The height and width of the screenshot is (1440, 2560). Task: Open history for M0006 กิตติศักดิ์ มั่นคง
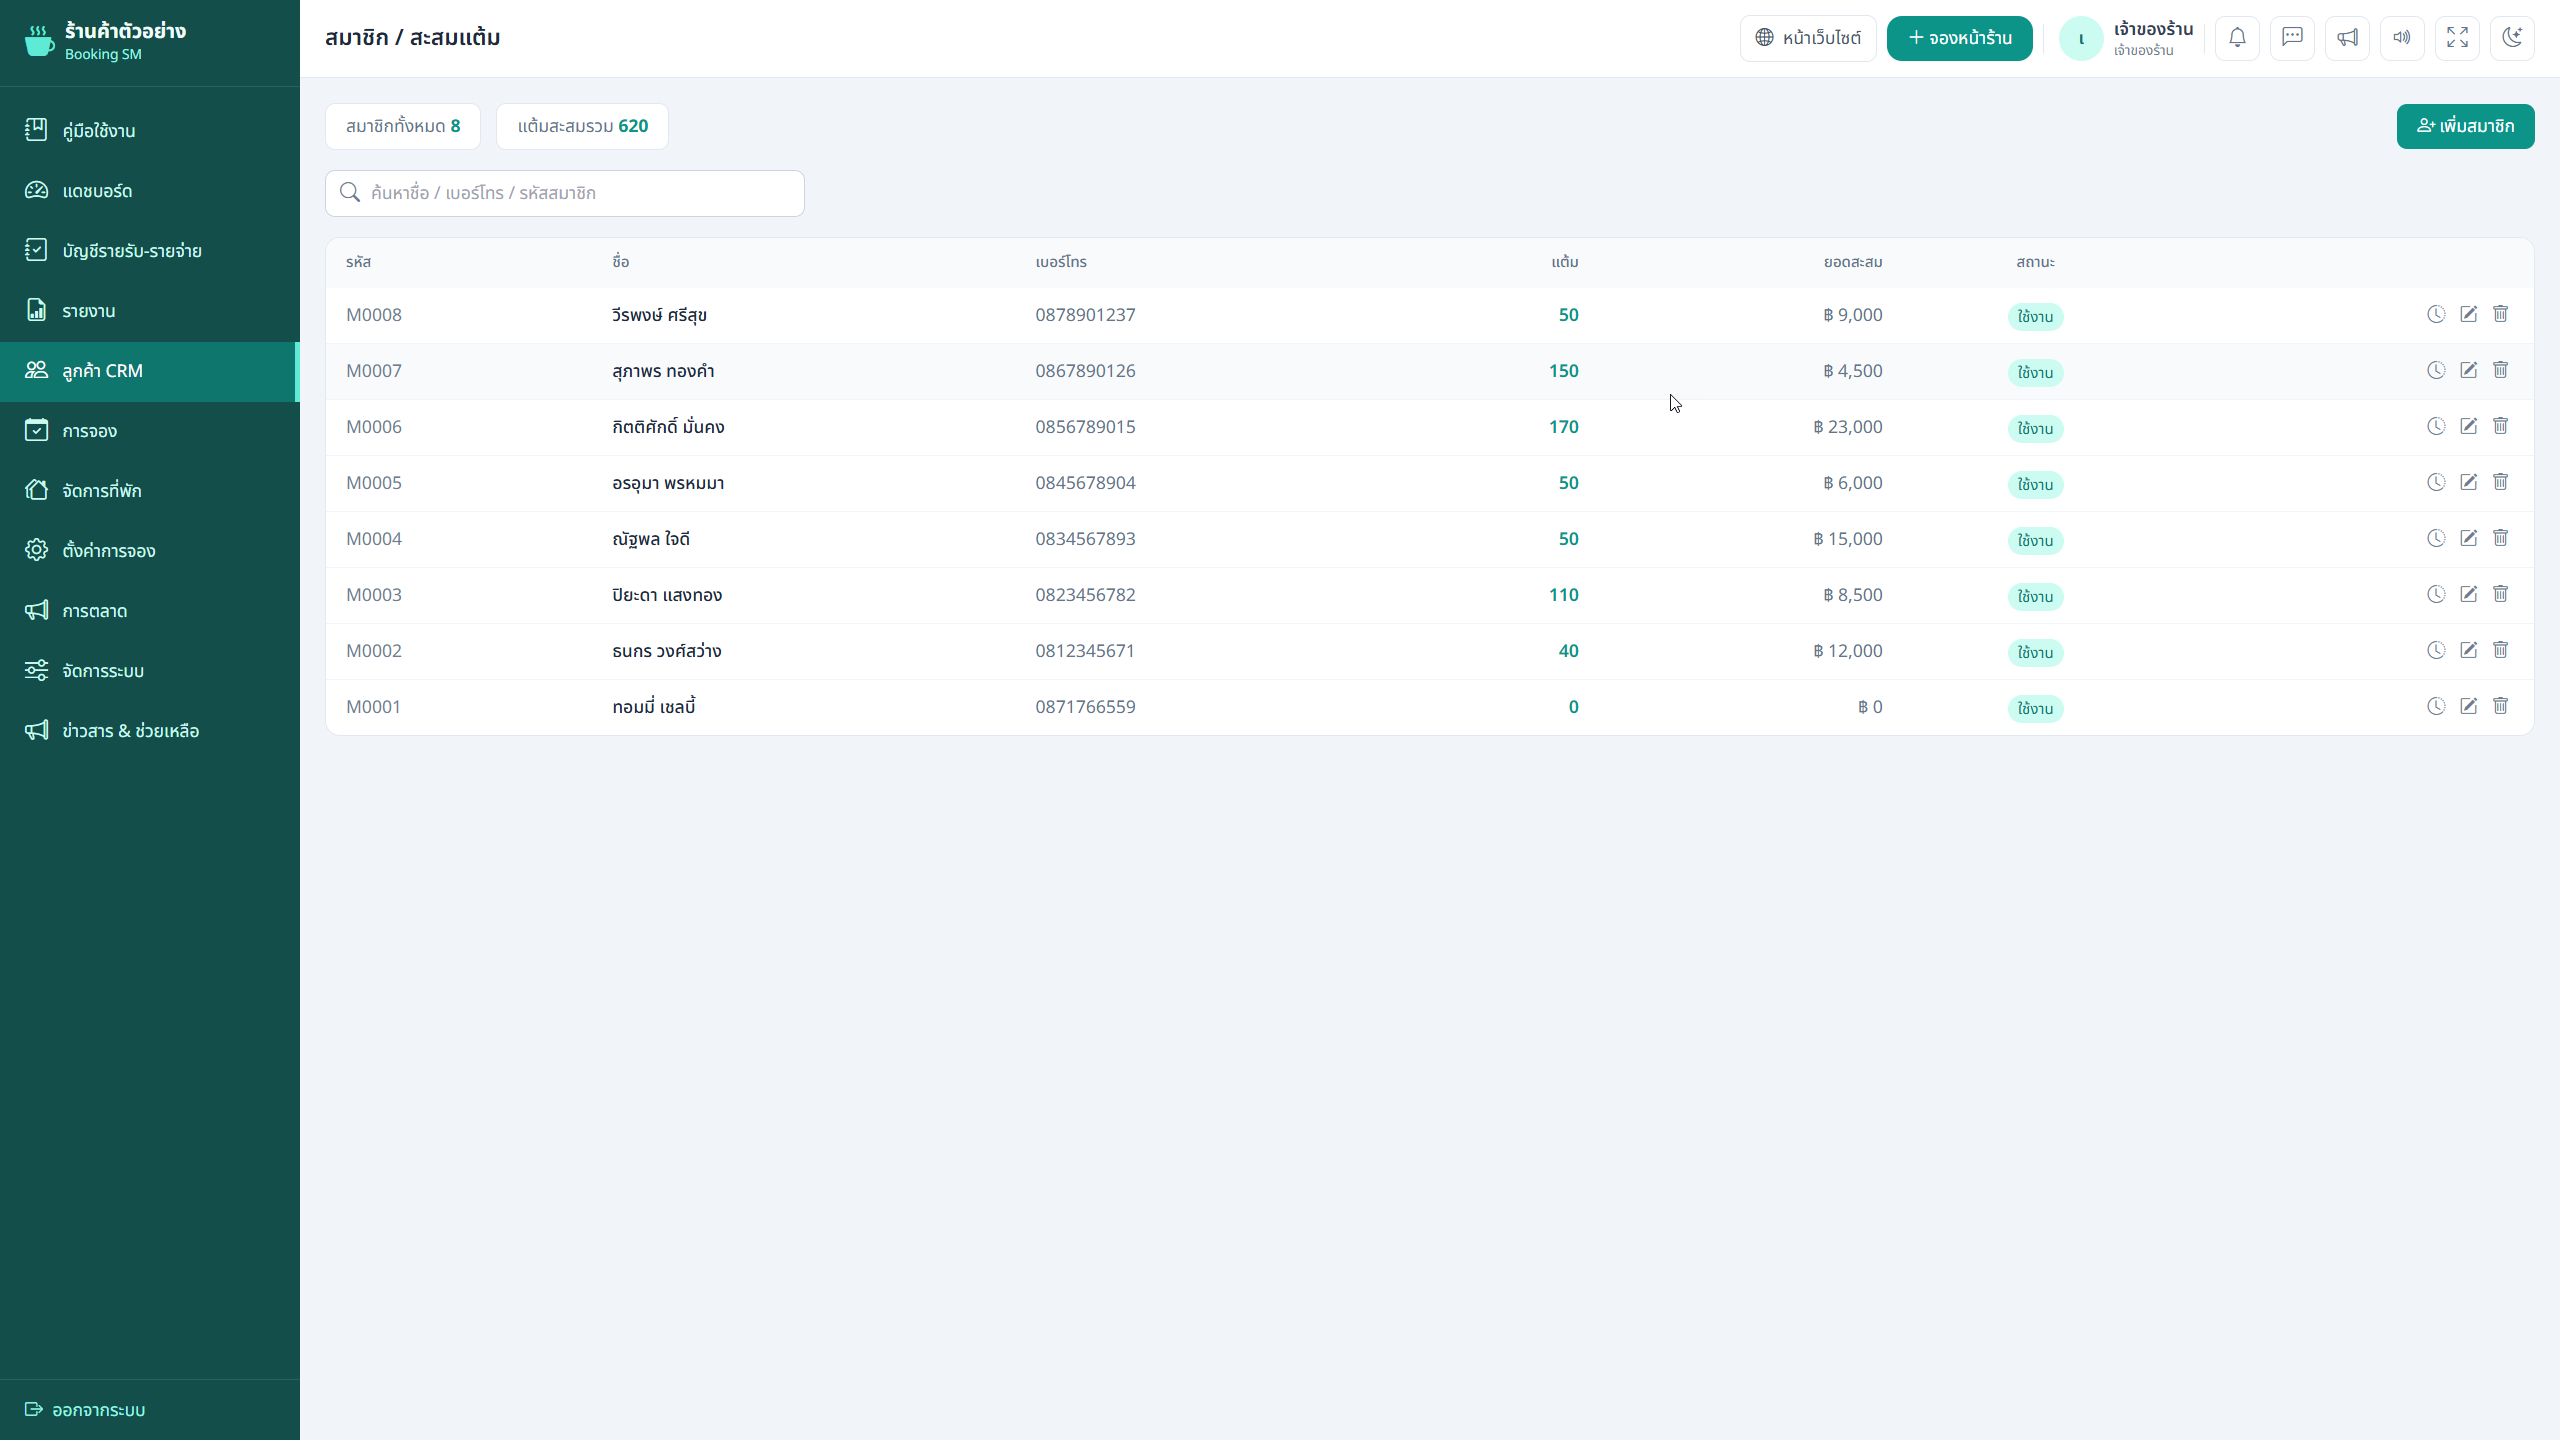point(2436,426)
